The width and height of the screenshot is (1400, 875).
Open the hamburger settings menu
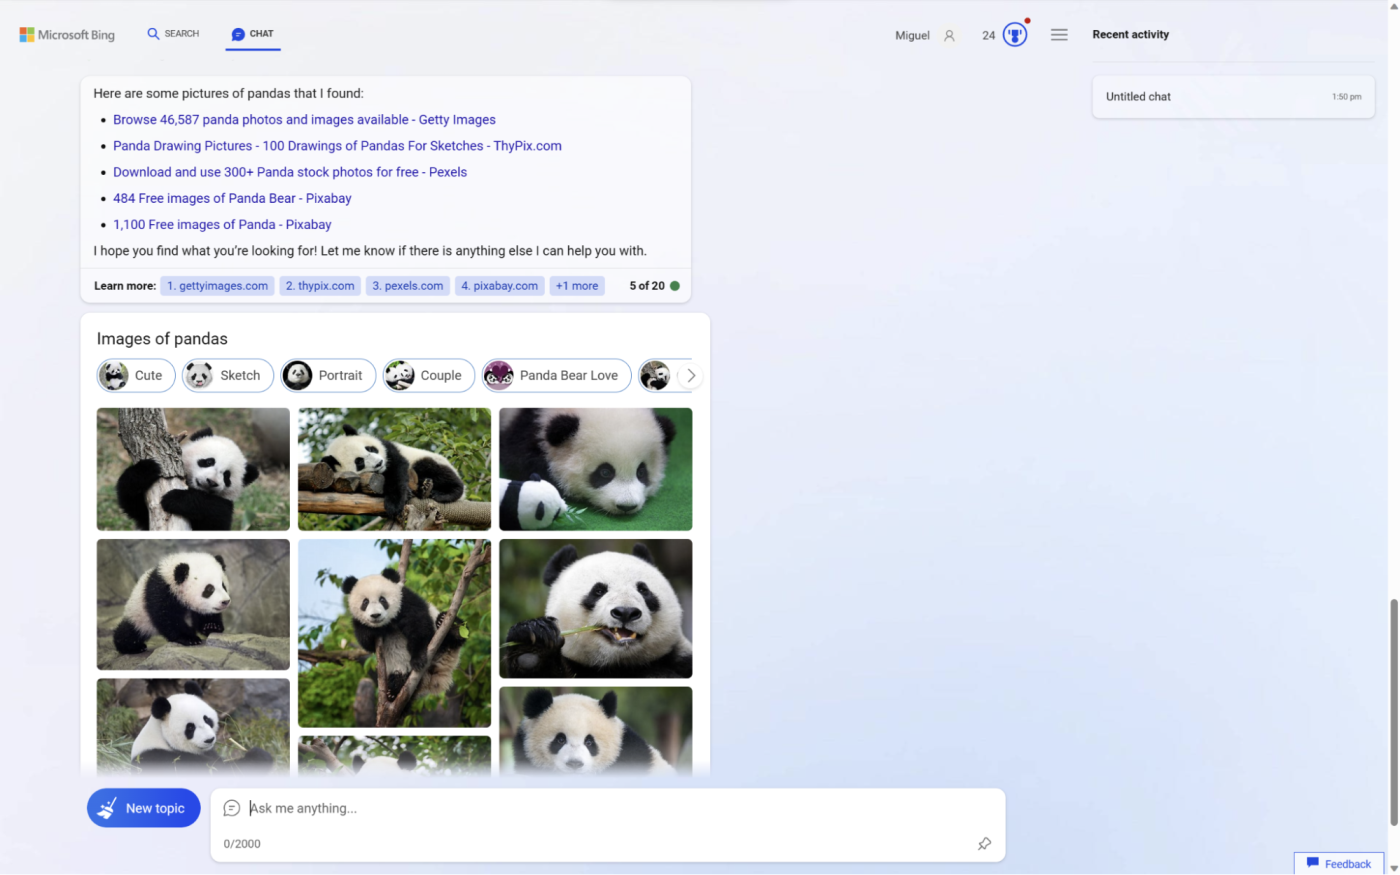[1059, 35]
